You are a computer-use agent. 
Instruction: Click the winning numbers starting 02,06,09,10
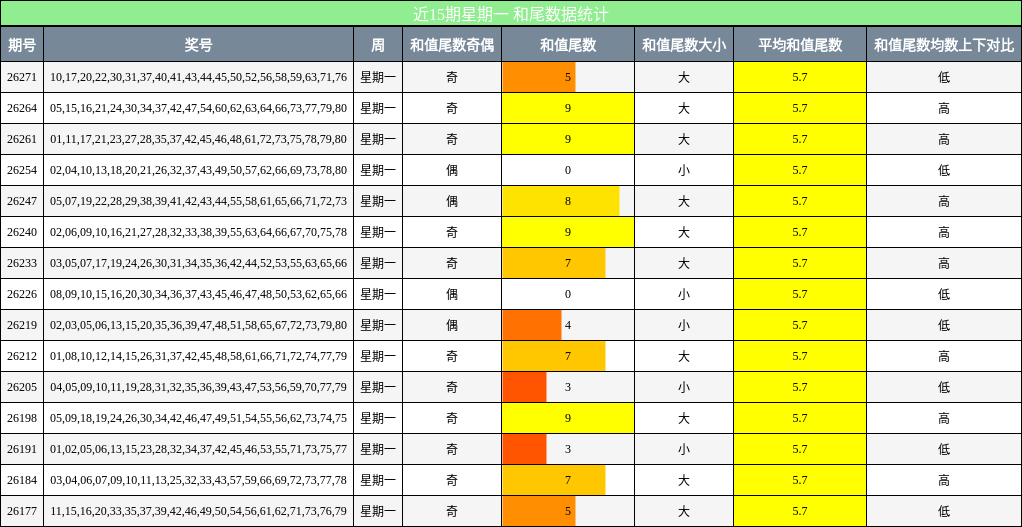click(198, 232)
